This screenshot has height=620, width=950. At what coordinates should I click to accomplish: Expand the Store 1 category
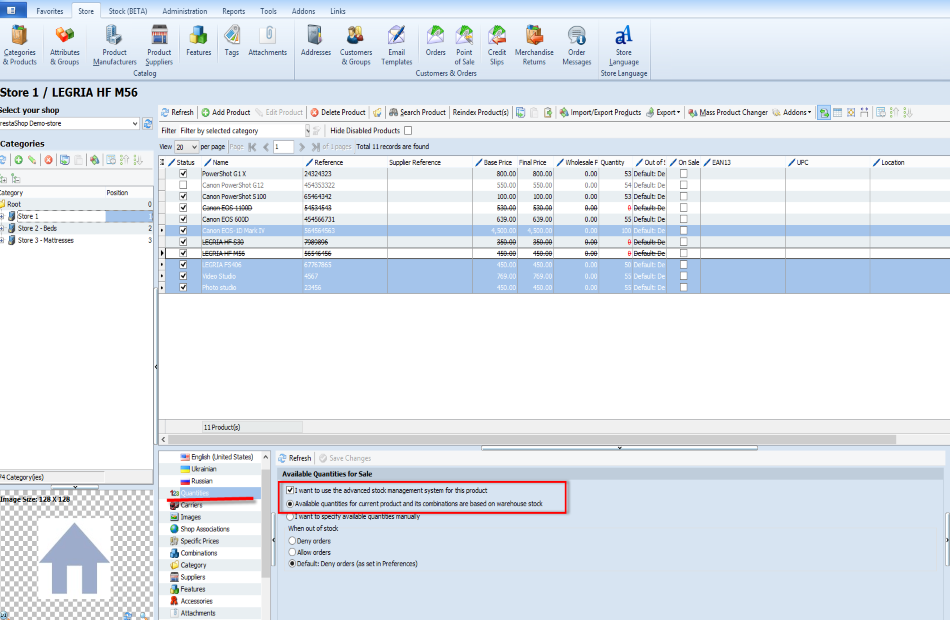[x=2, y=216]
